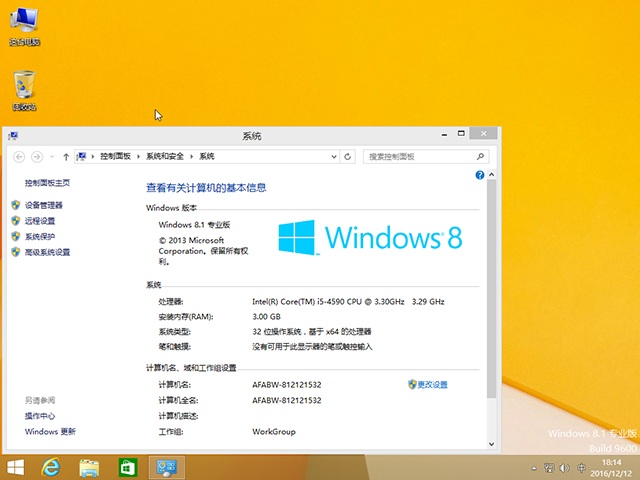This screenshot has width=640, height=480.
Task: Open the Windows Store taskbar icon
Action: (x=128, y=468)
